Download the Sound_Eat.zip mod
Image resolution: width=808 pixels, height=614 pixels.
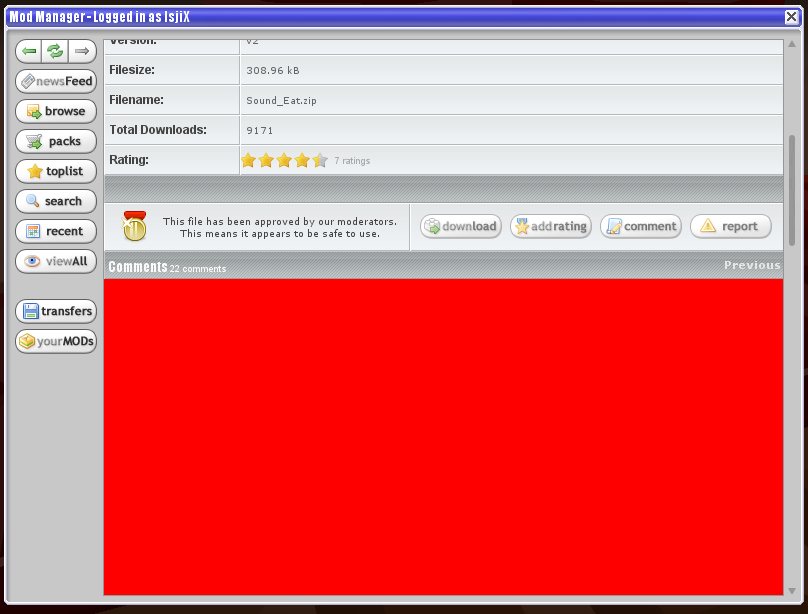coord(461,226)
